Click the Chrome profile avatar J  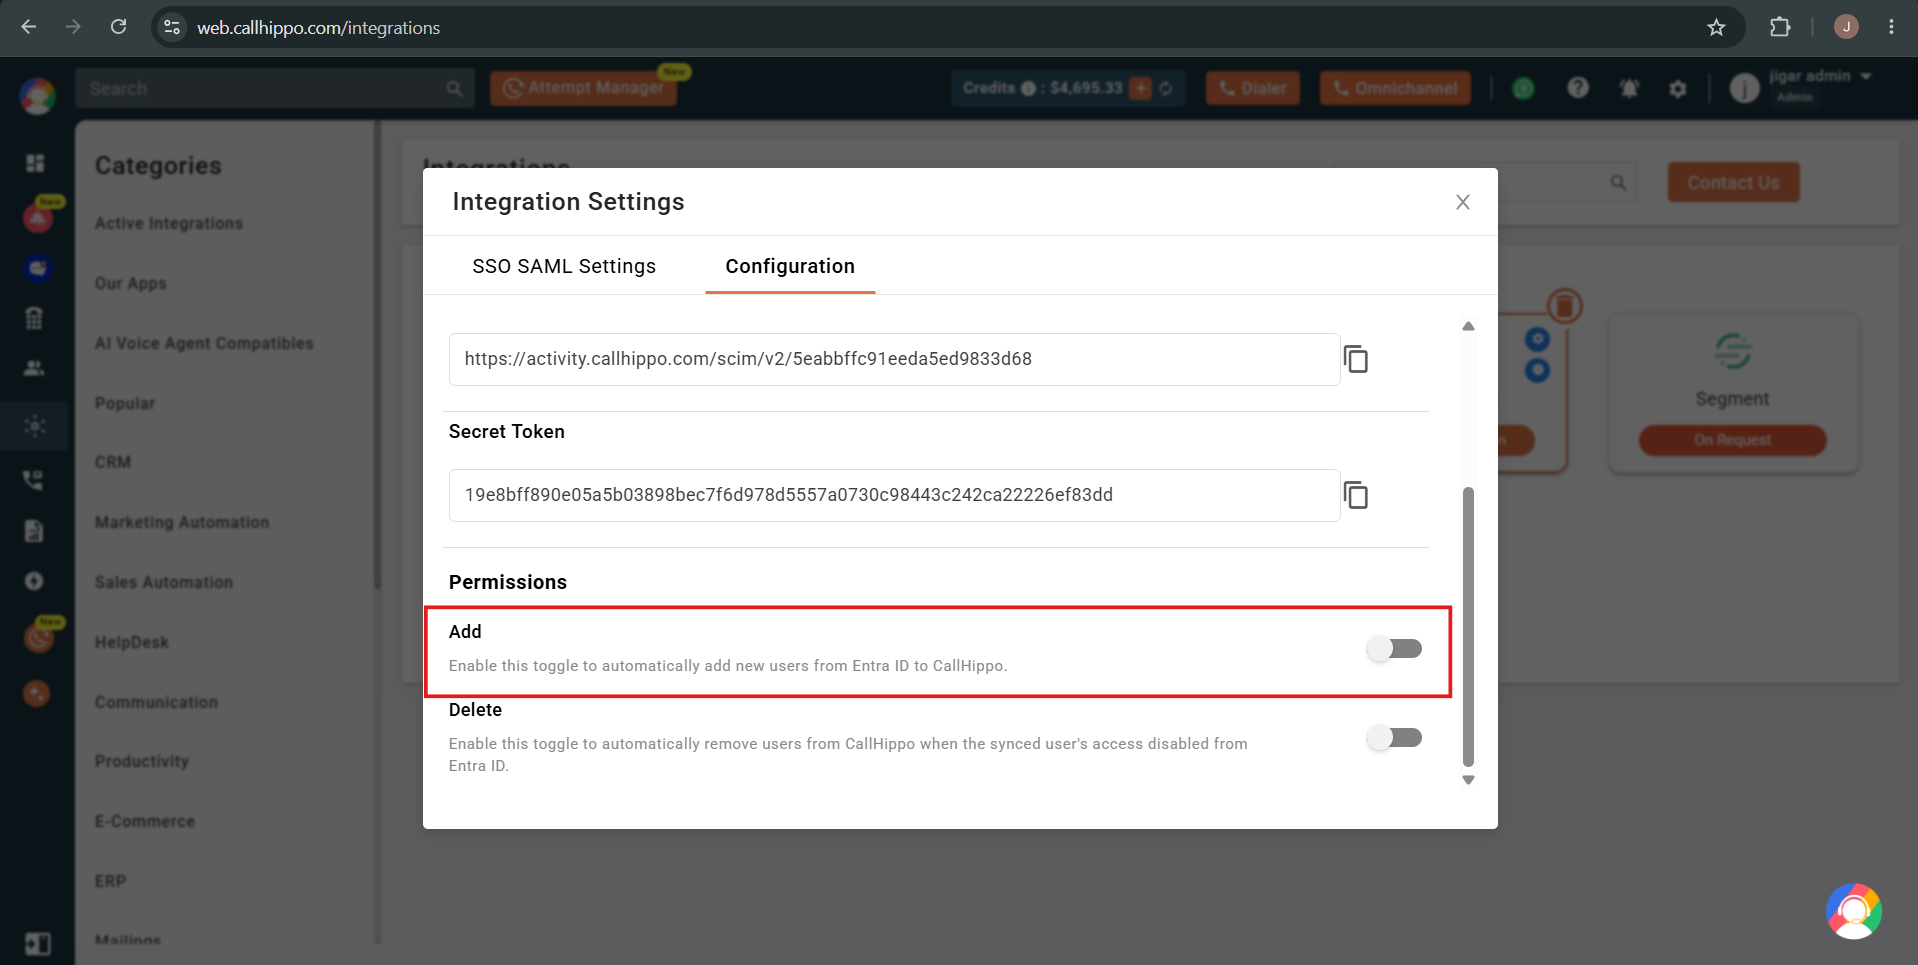(x=1846, y=27)
